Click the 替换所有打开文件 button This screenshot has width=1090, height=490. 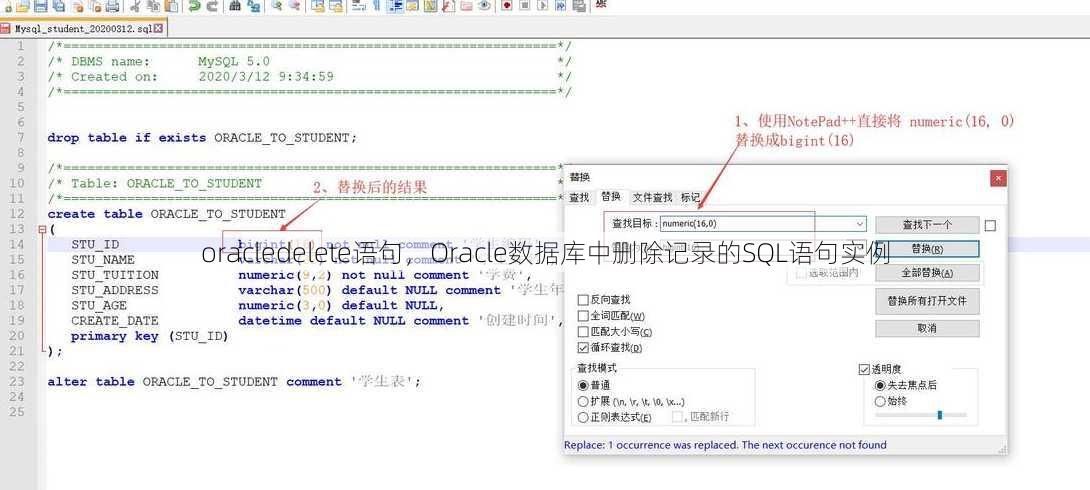point(927,302)
